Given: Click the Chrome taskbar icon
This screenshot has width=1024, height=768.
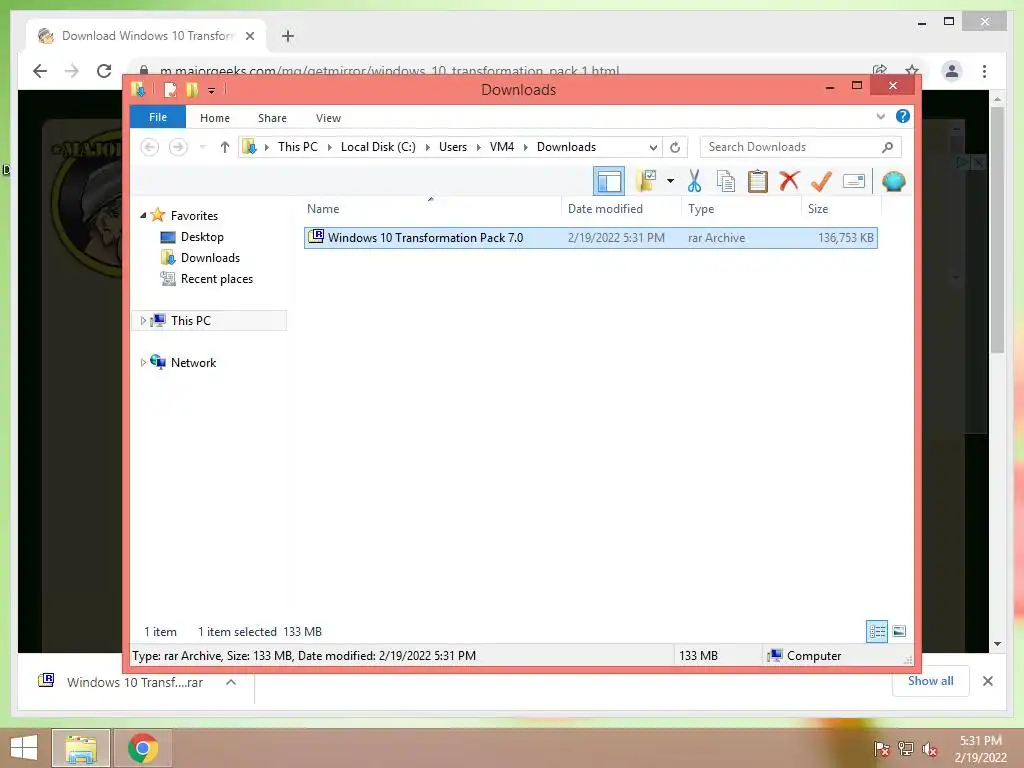Looking at the screenshot, I should pyautogui.click(x=143, y=748).
